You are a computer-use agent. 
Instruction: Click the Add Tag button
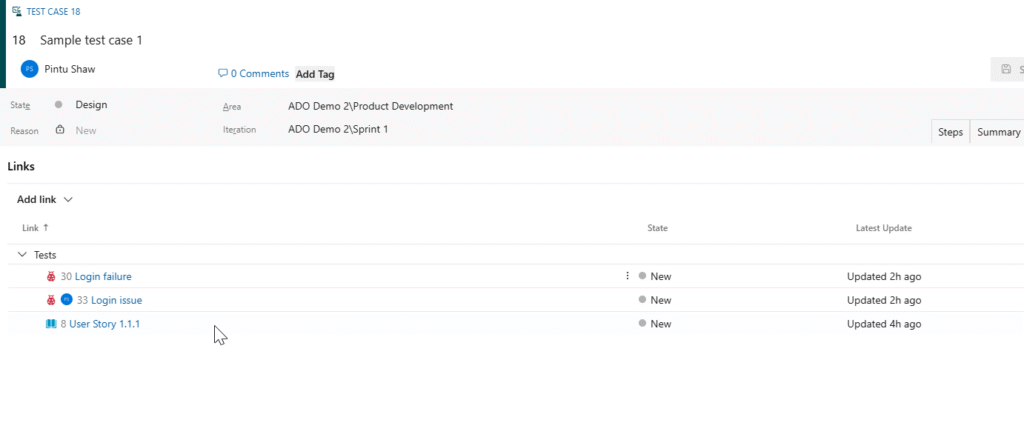click(315, 74)
